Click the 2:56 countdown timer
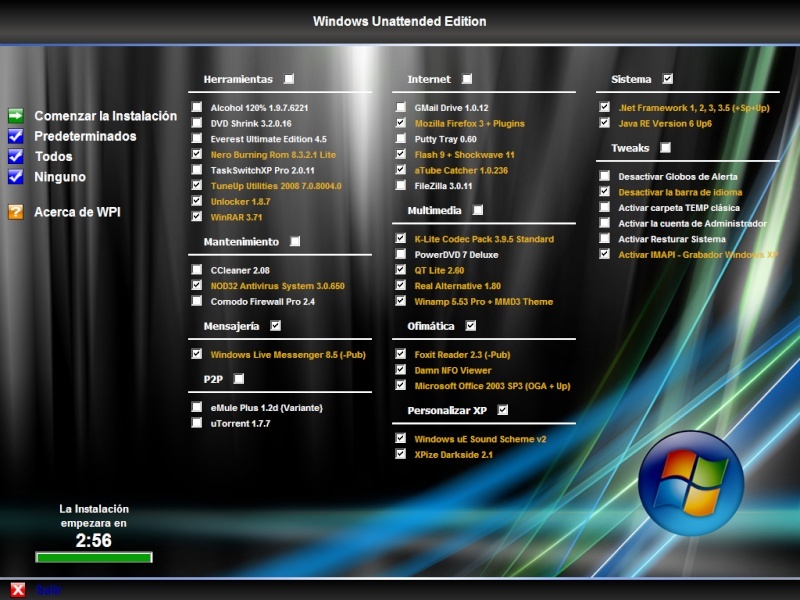 (x=93, y=540)
